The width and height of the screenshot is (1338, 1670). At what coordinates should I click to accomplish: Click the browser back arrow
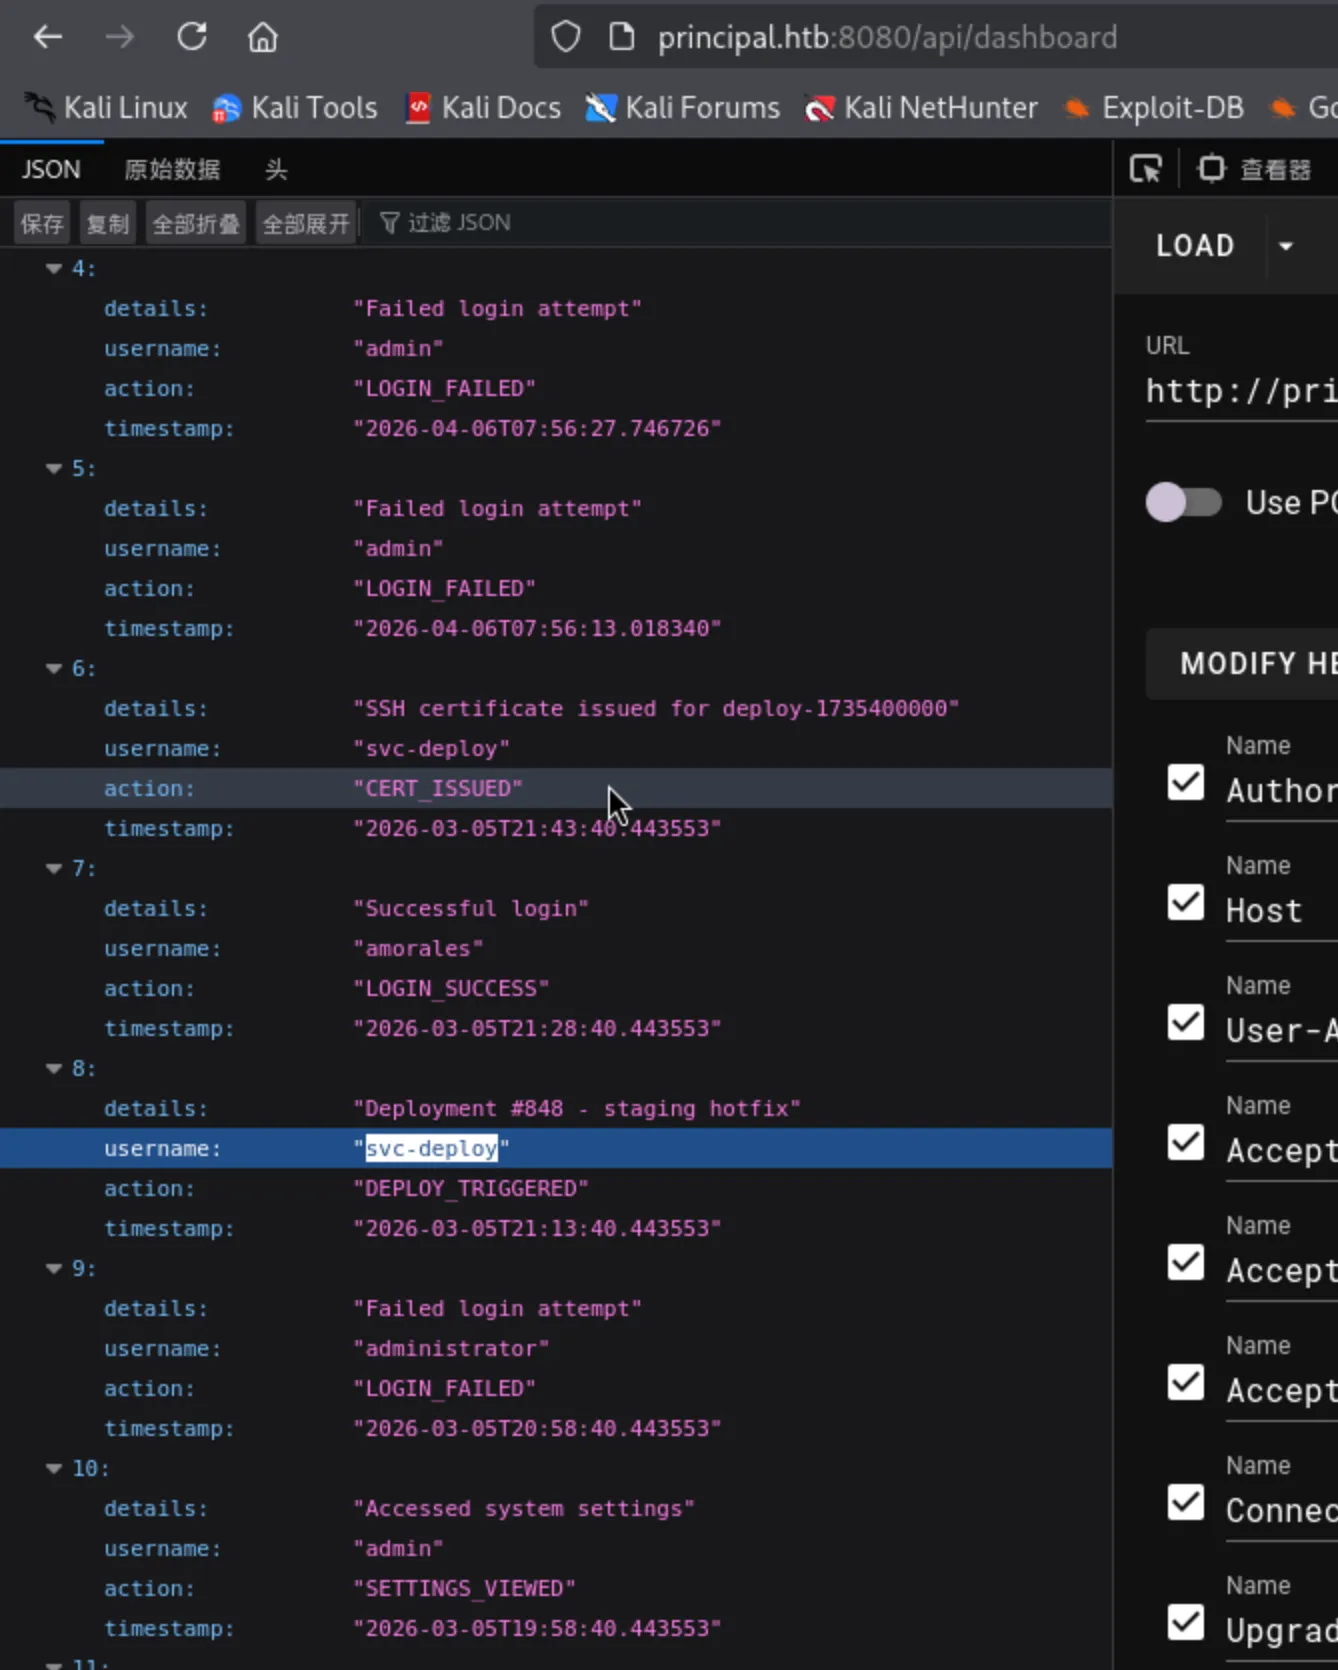coord(47,38)
